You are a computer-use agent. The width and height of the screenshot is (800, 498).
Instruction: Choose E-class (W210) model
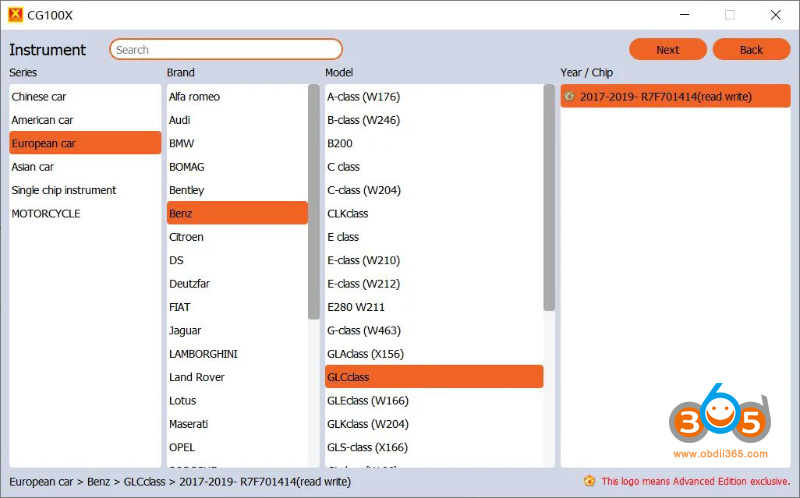434,260
